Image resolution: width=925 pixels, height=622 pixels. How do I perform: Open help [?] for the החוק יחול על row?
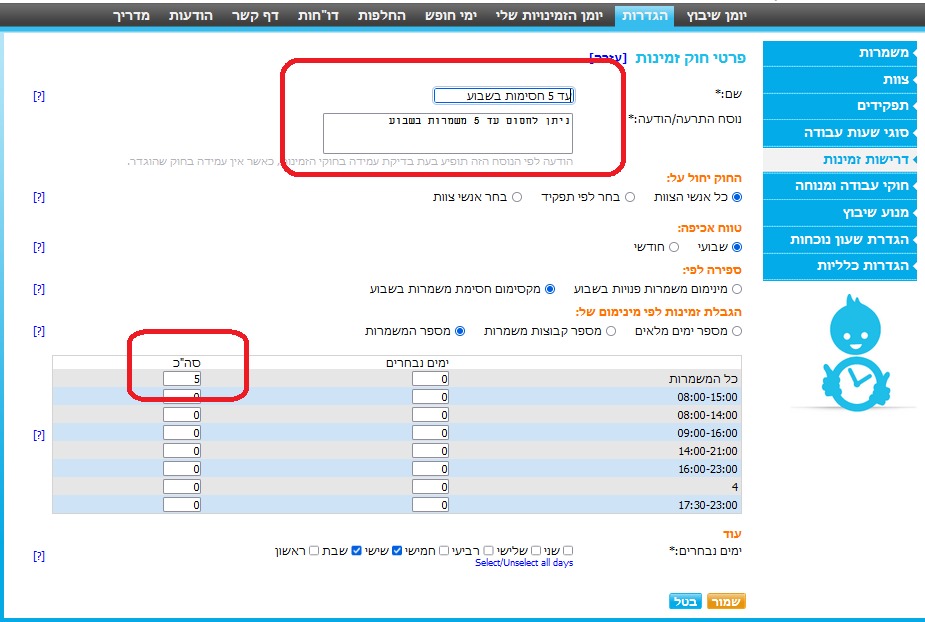[39, 197]
